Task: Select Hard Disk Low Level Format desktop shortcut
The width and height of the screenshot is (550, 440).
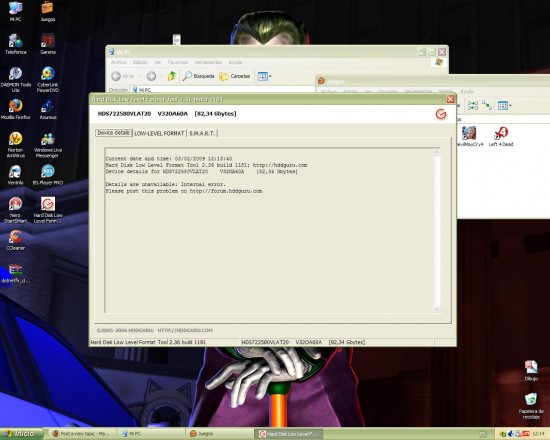Action: pyautogui.click(x=48, y=210)
